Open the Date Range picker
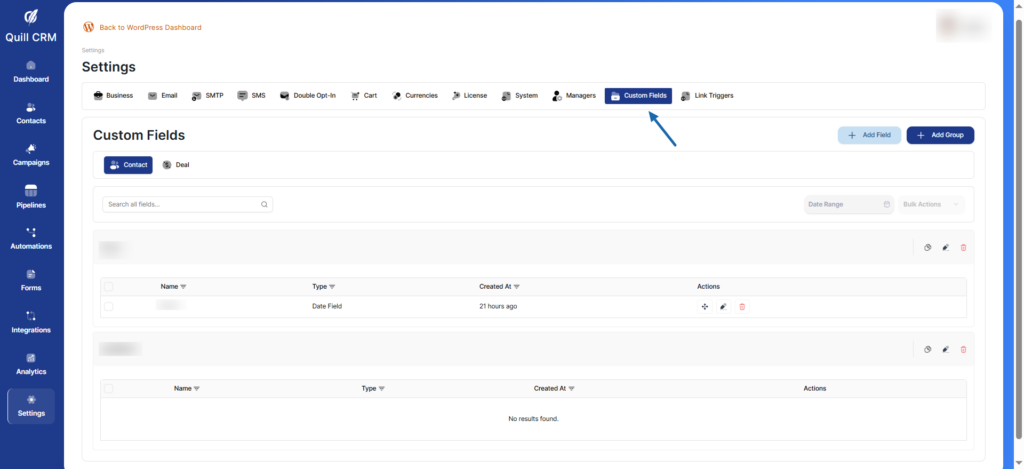 coord(848,204)
